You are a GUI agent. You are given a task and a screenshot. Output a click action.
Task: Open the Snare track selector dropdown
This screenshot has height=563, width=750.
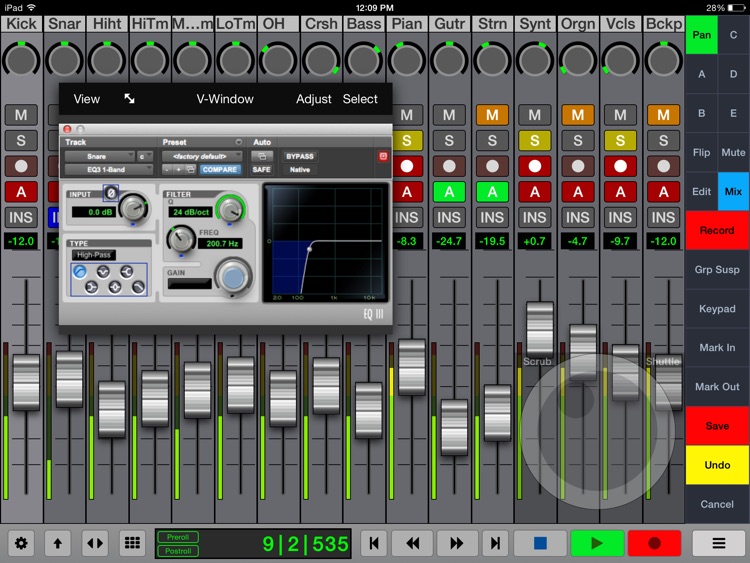tap(99, 156)
